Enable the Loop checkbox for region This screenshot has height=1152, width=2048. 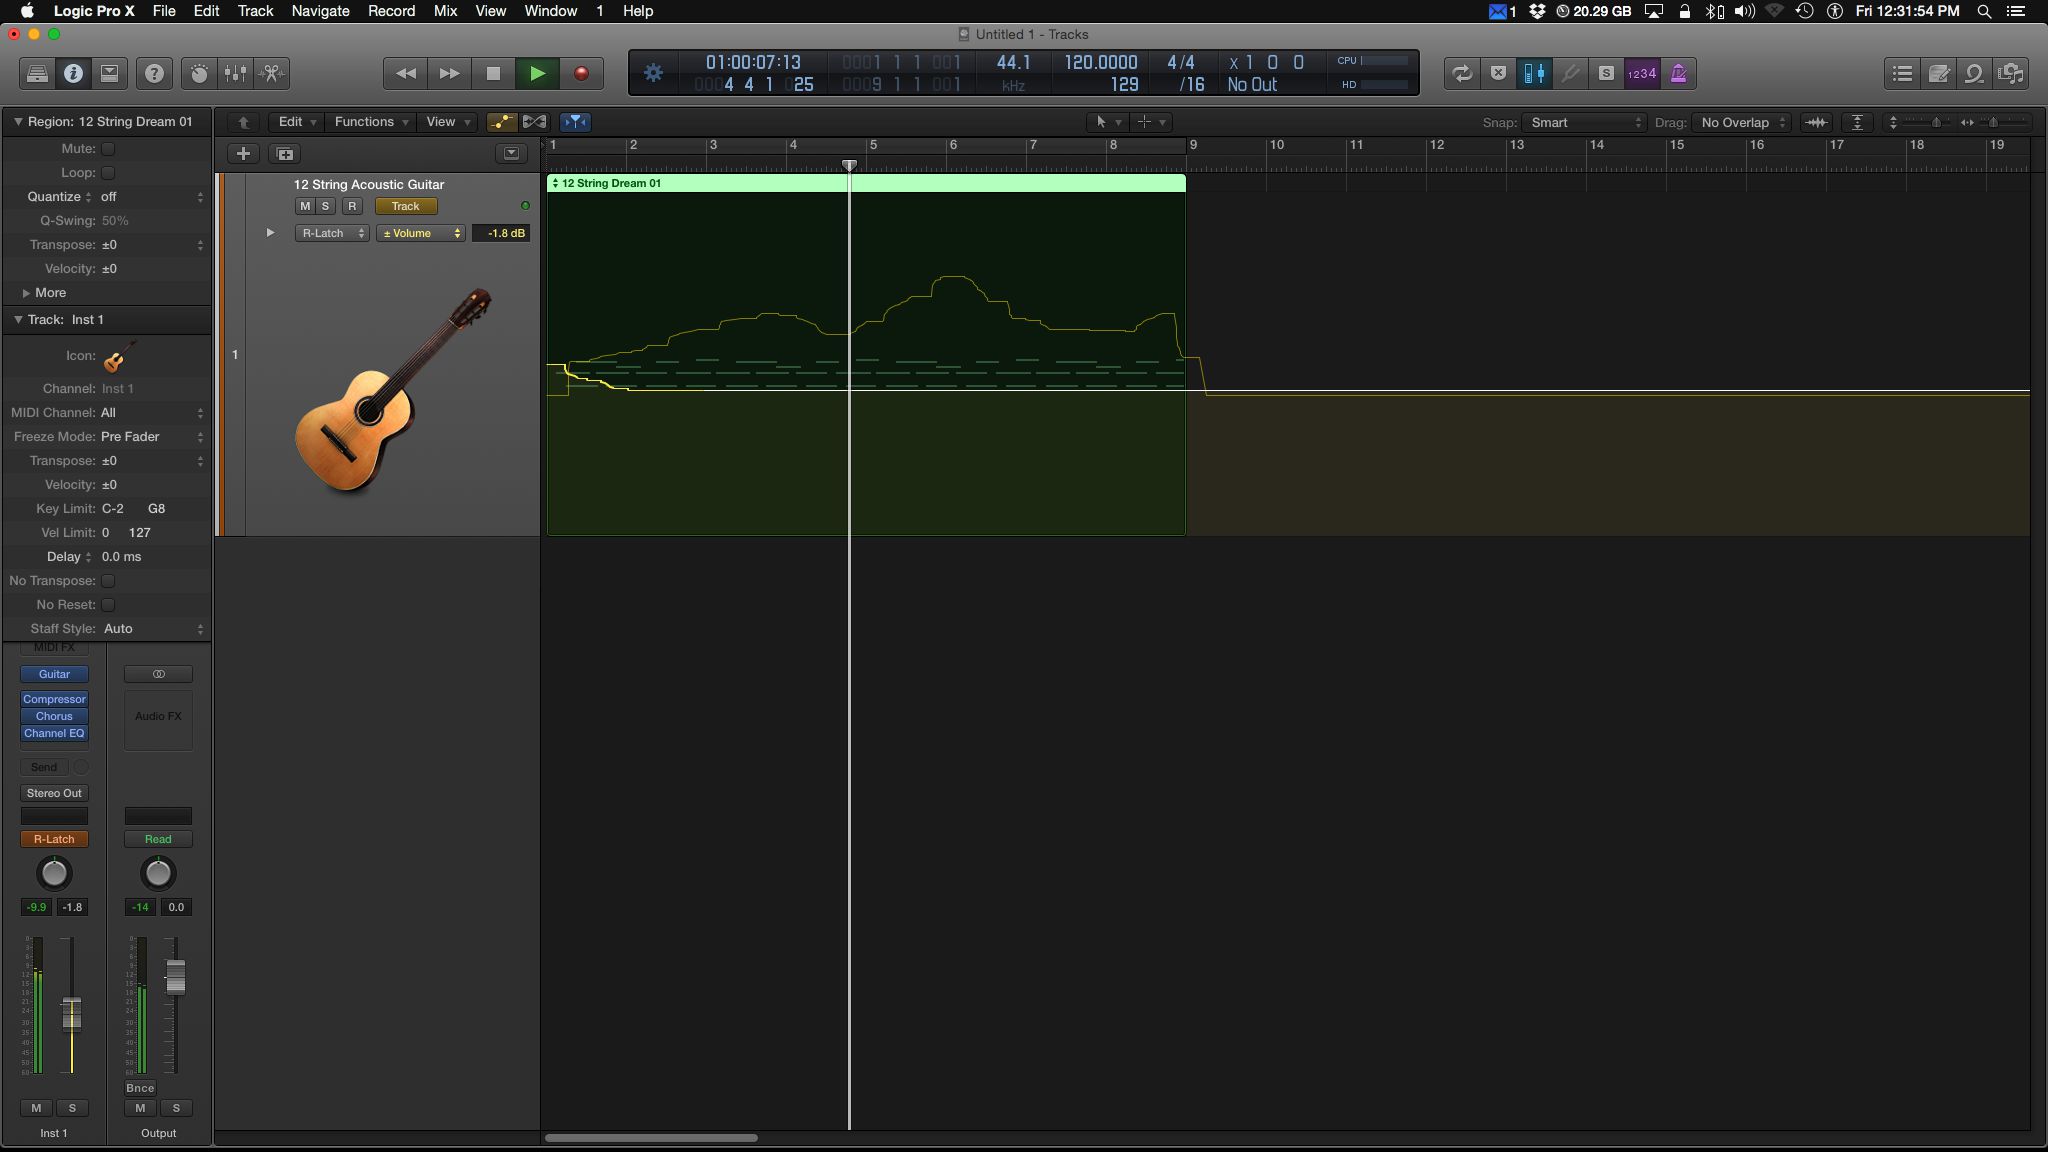coord(108,172)
